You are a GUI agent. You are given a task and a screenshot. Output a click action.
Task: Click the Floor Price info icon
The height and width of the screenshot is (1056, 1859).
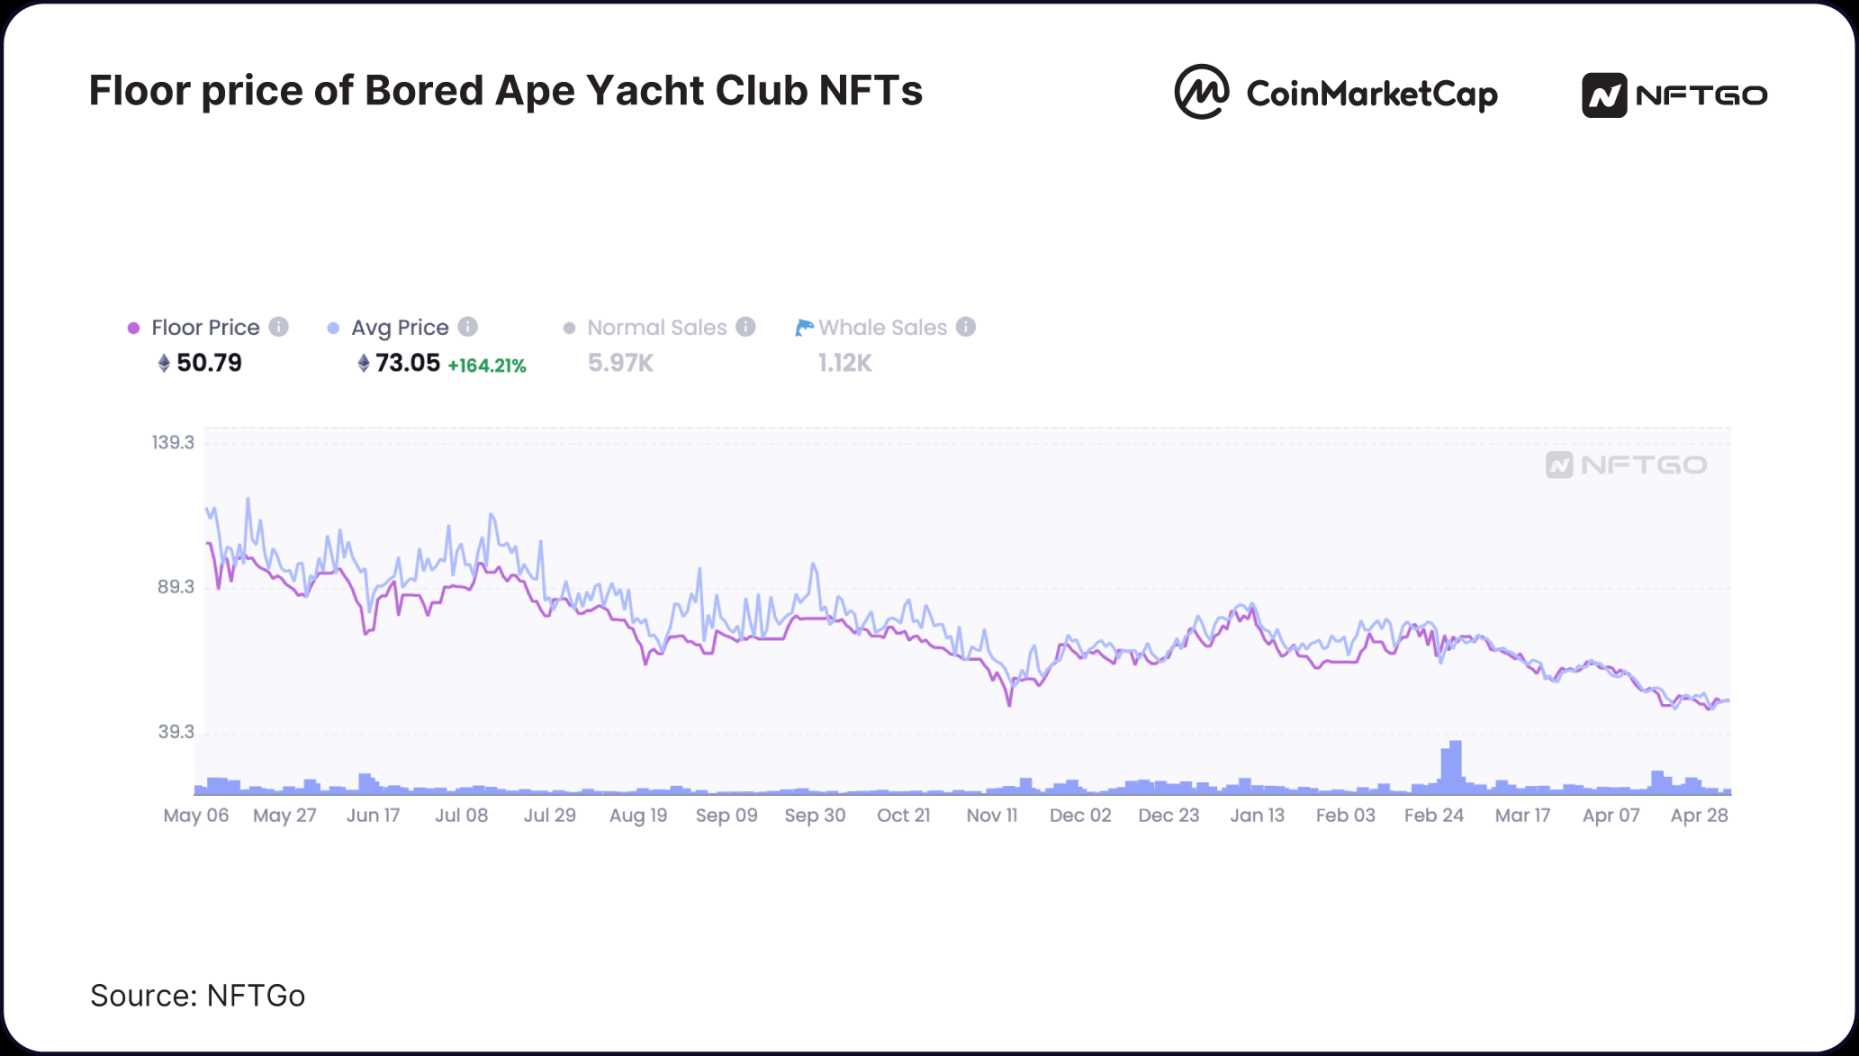(x=279, y=327)
